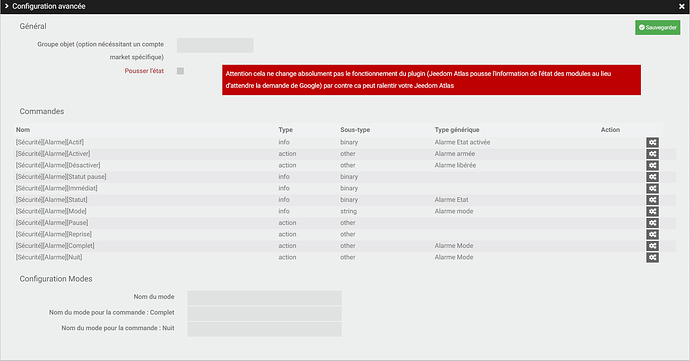
Task: Select the [Sécurité][Alarme][Statut pause] command name
Action: [x=61, y=177]
